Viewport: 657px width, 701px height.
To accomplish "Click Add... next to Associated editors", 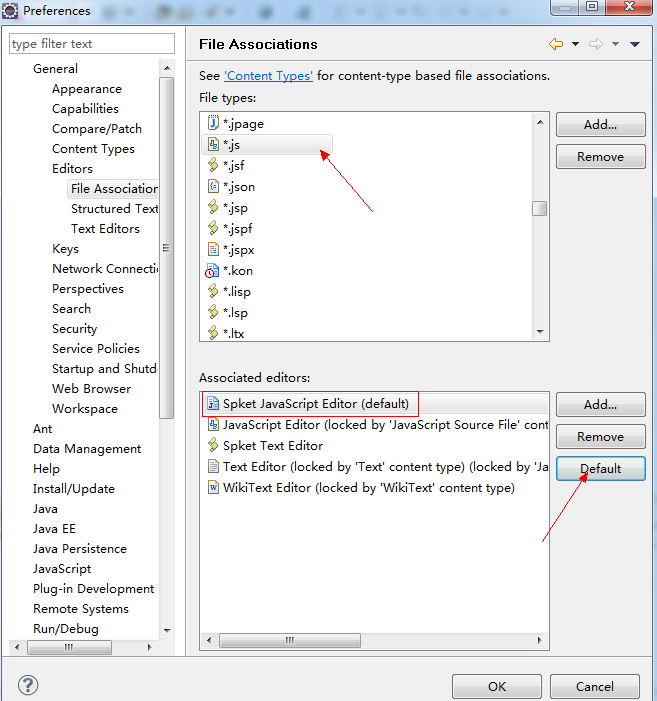I will [601, 405].
